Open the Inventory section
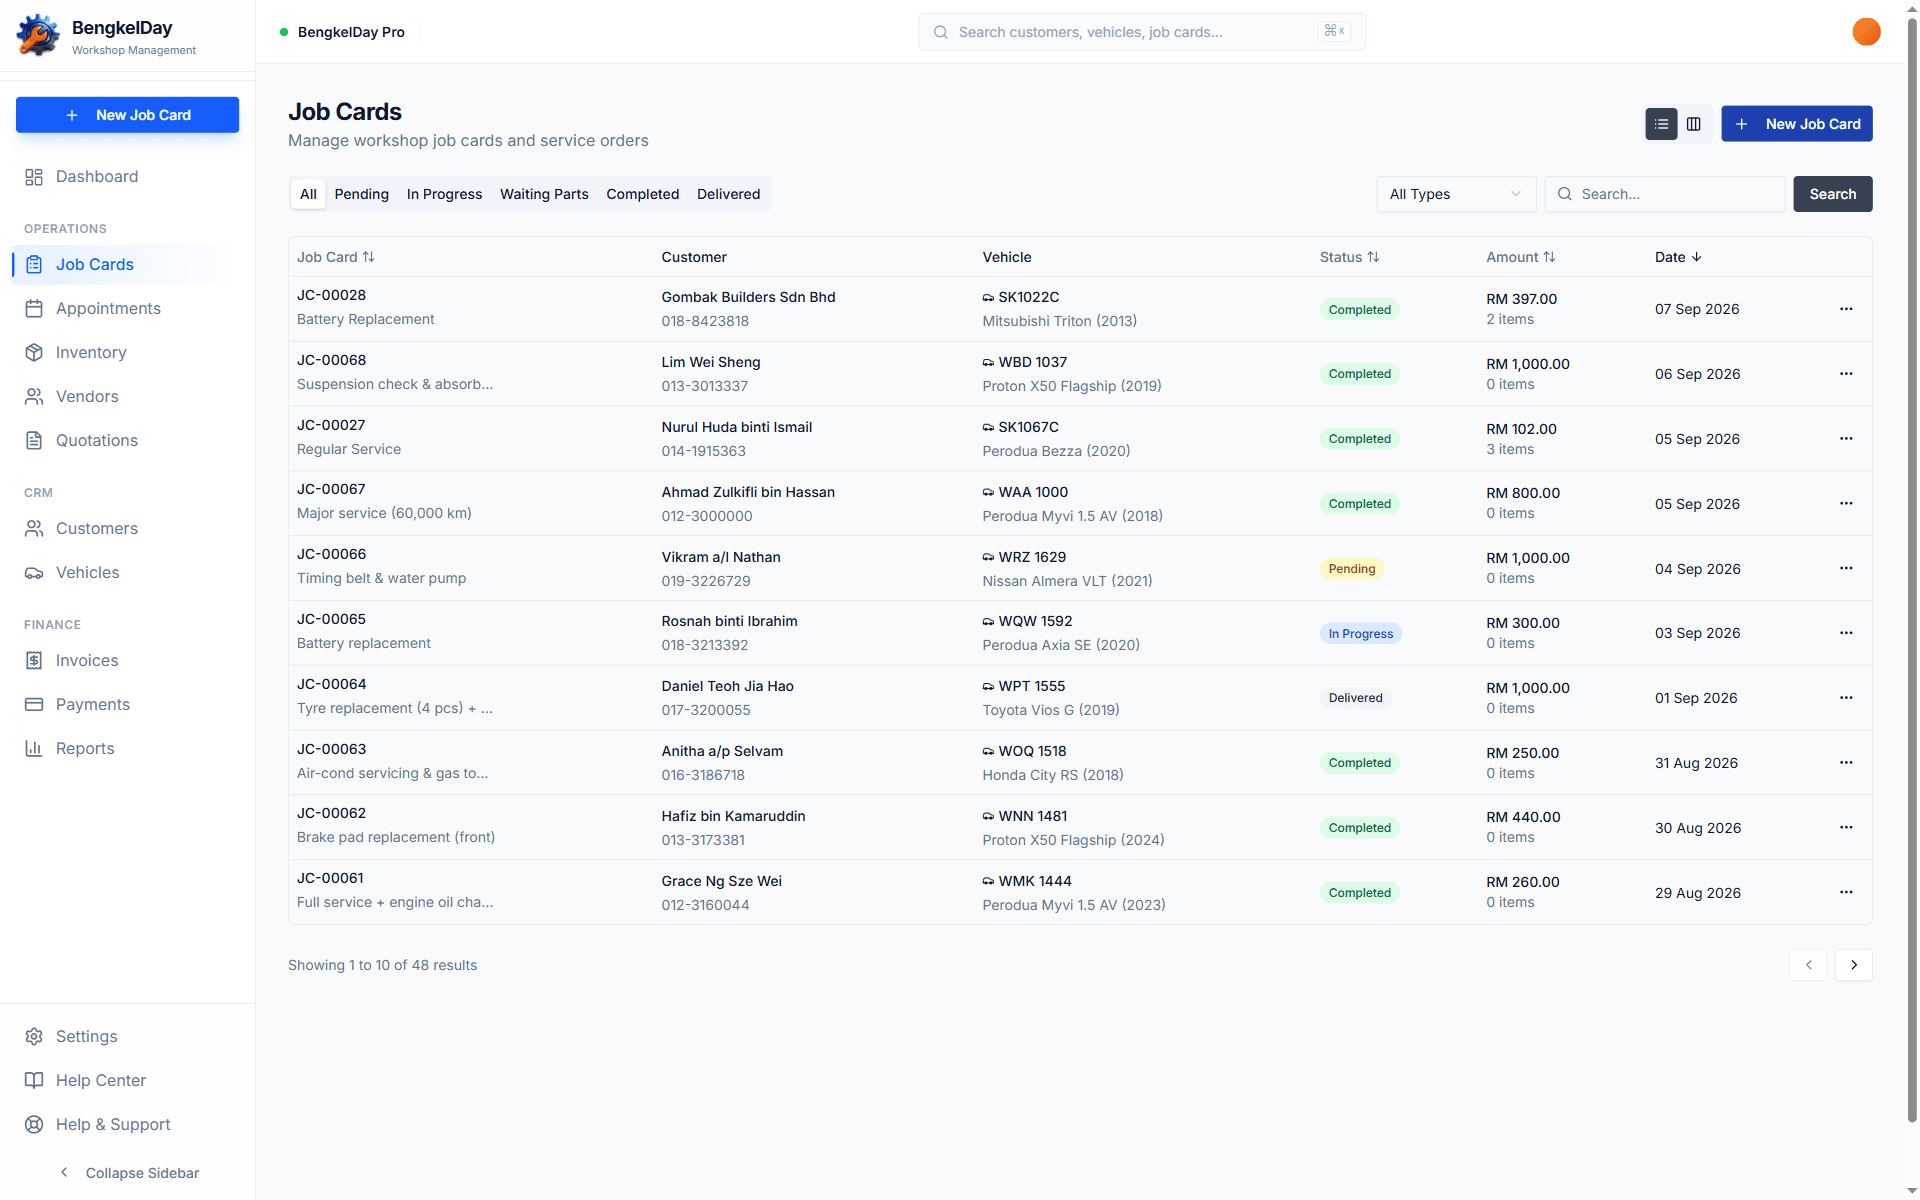The height and width of the screenshot is (1200, 1920). (x=127, y=353)
